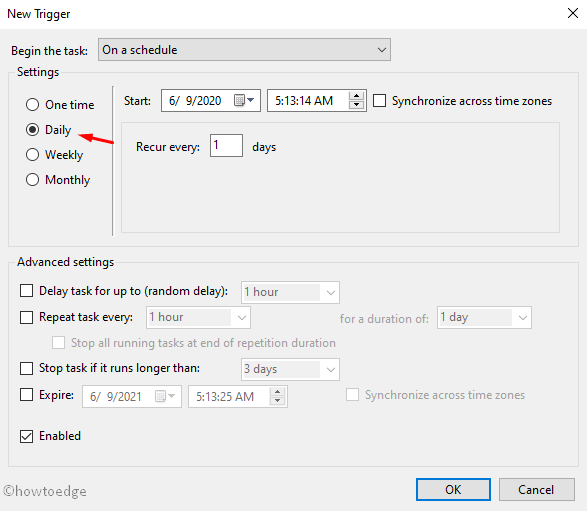Click the Expire time field 5:13:25 AM
This screenshot has width=587, height=511.
click(238, 396)
